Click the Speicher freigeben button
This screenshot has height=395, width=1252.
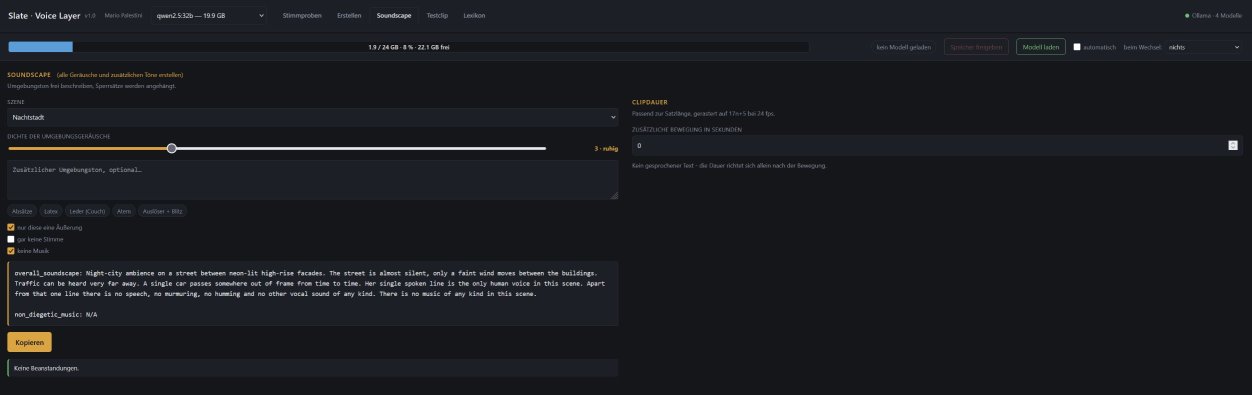click(976, 47)
